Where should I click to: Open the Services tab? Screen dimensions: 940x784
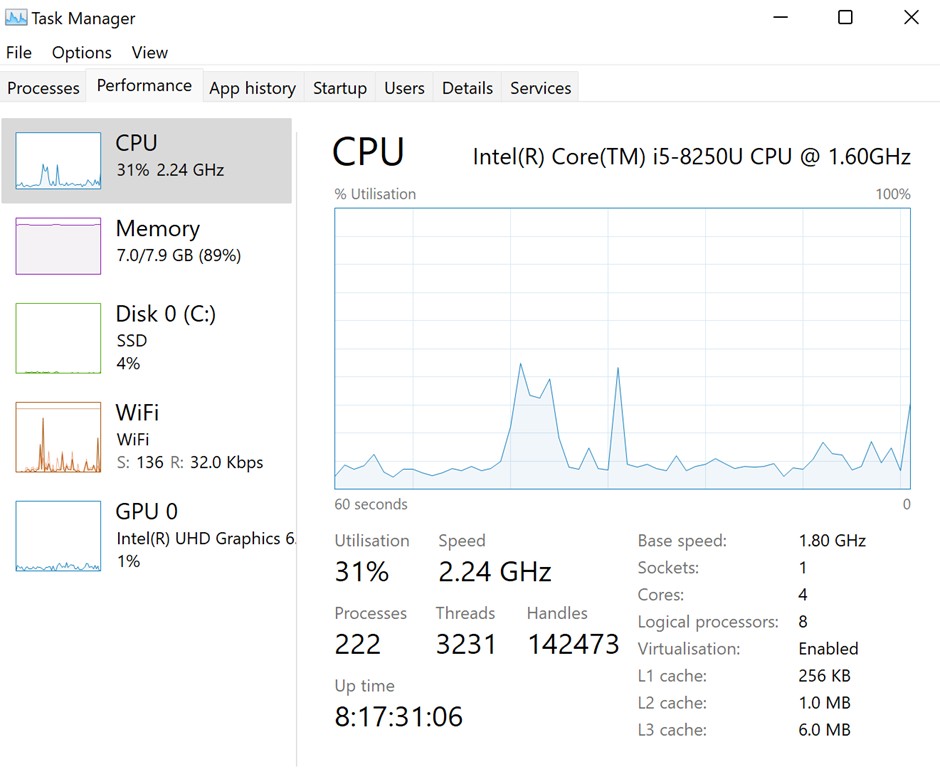click(x=539, y=88)
